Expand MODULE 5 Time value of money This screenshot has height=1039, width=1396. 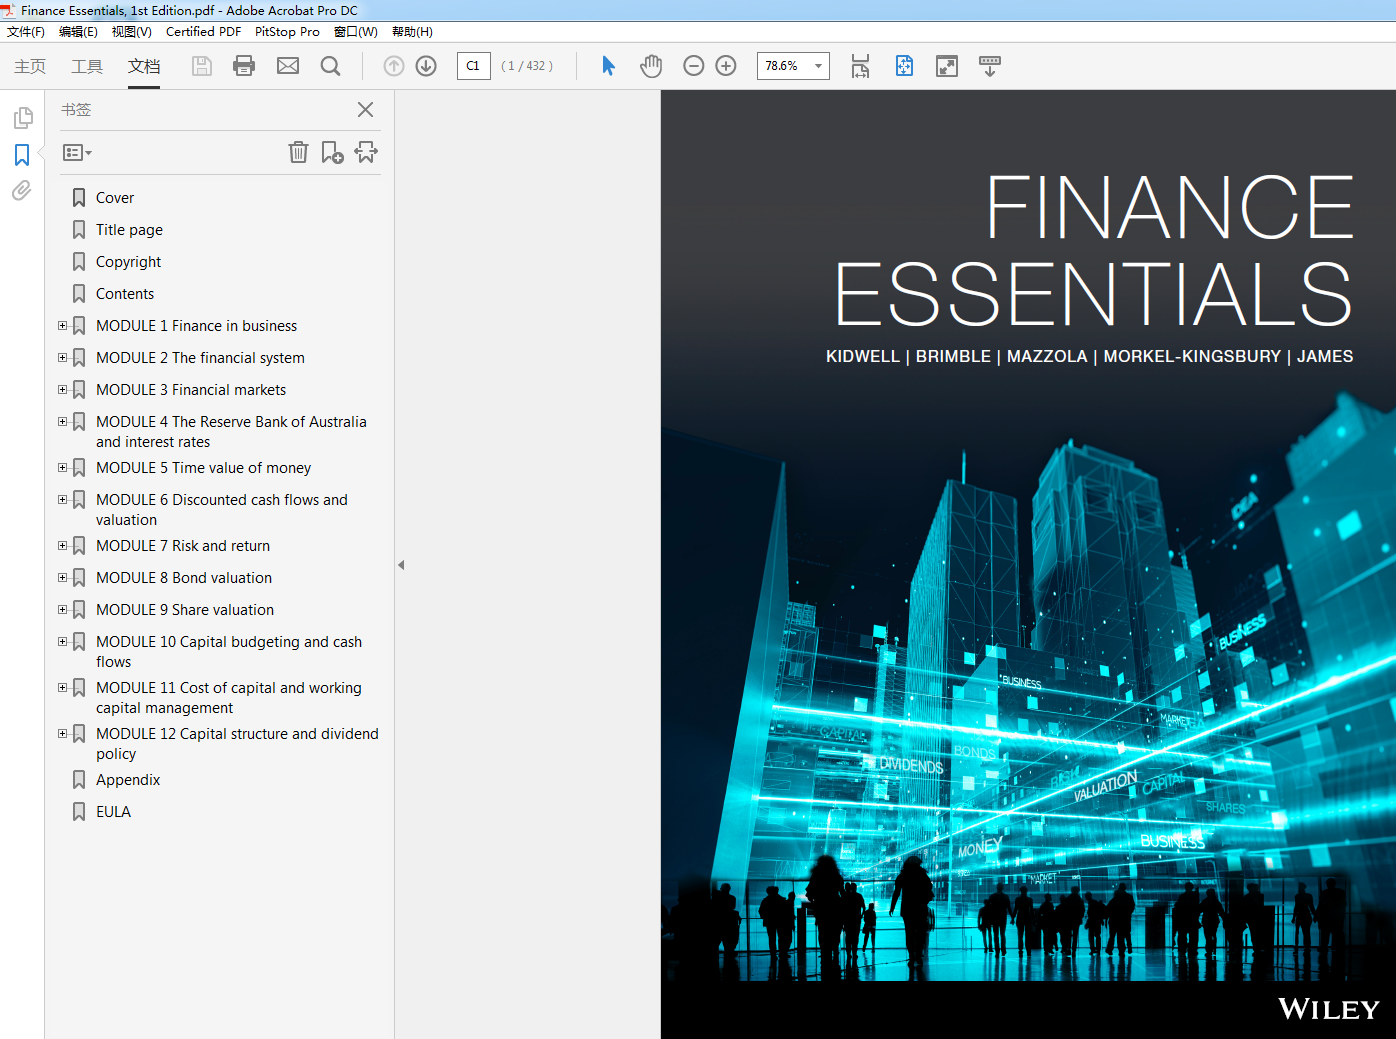[x=63, y=468]
